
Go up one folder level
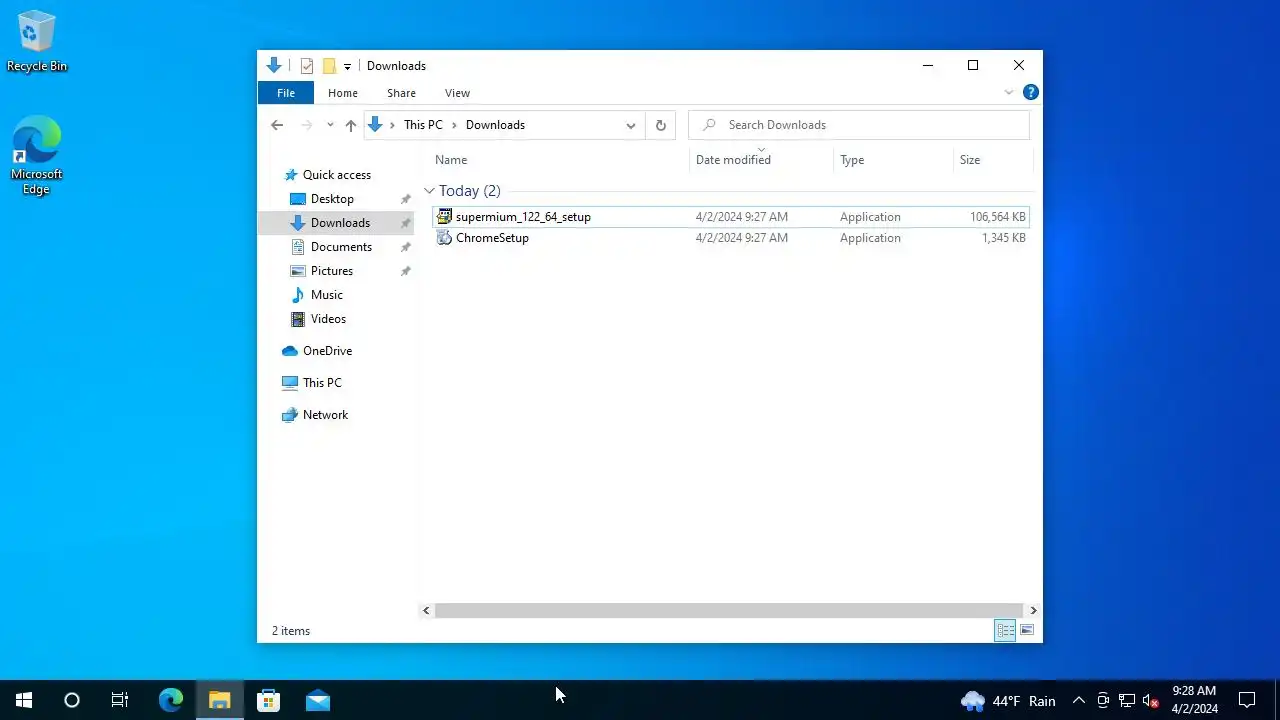click(x=350, y=125)
